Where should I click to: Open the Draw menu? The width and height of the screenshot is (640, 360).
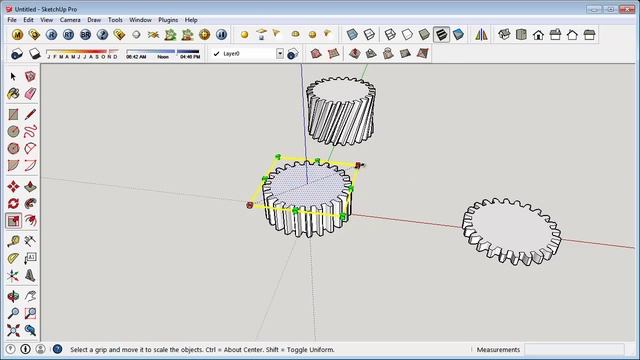(x=94, y=20)
